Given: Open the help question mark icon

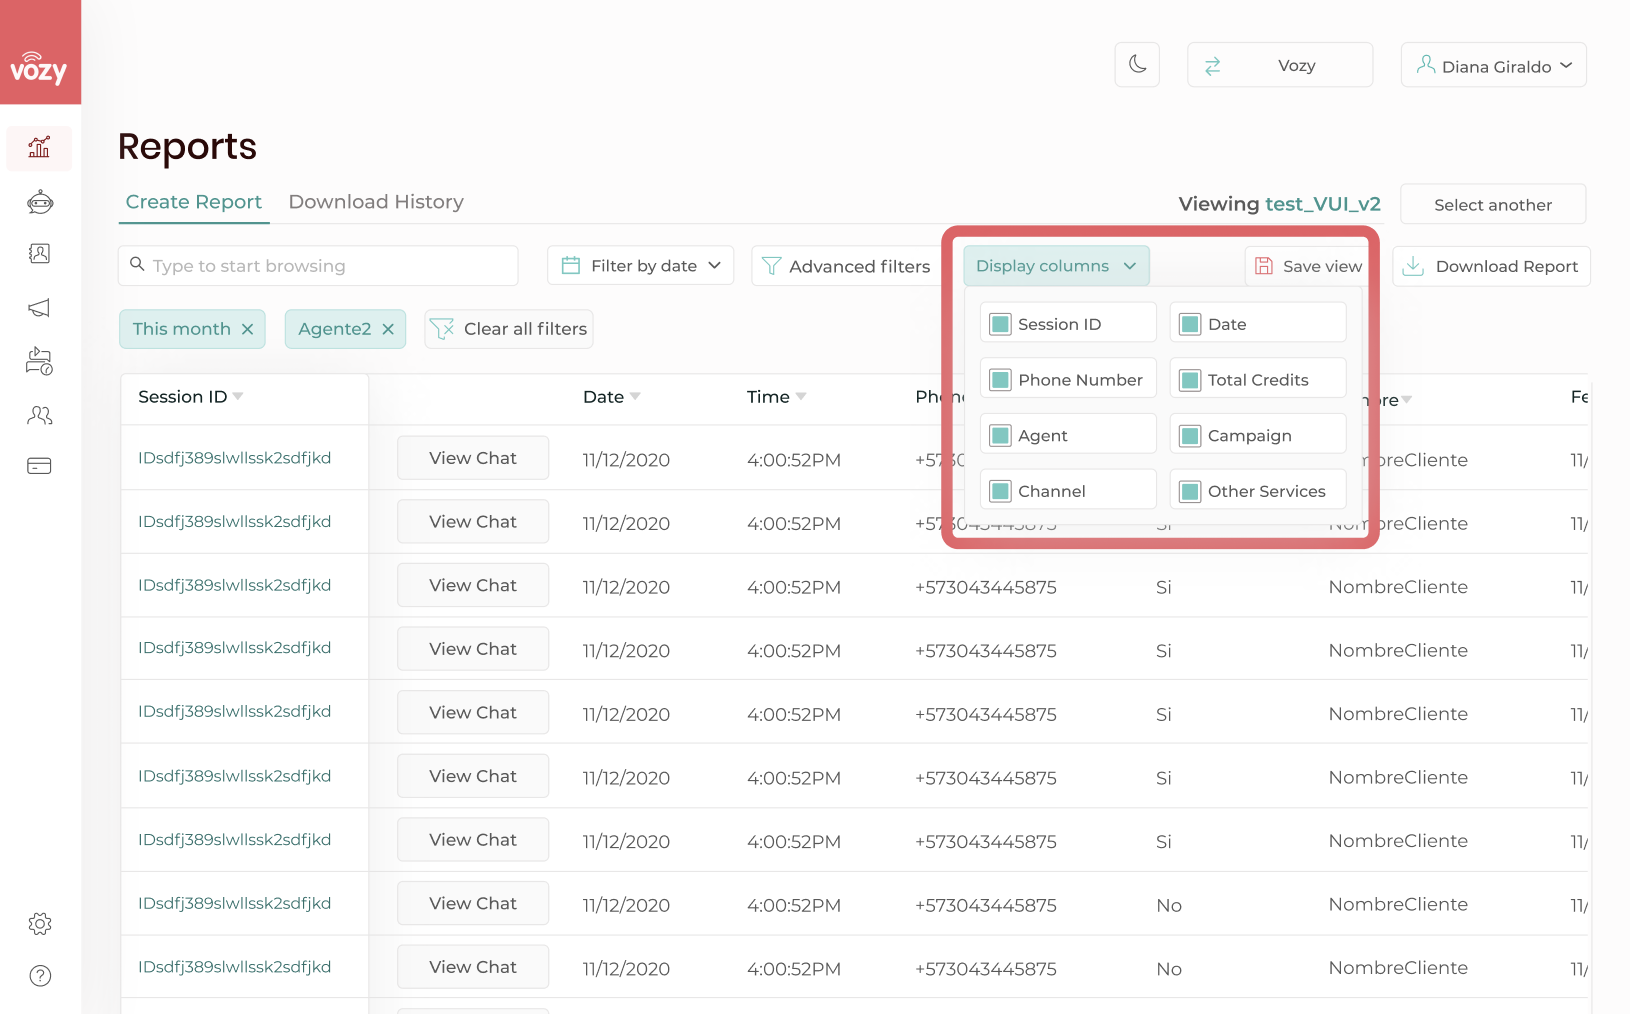Looking at the screenshot, I should 40,976.
